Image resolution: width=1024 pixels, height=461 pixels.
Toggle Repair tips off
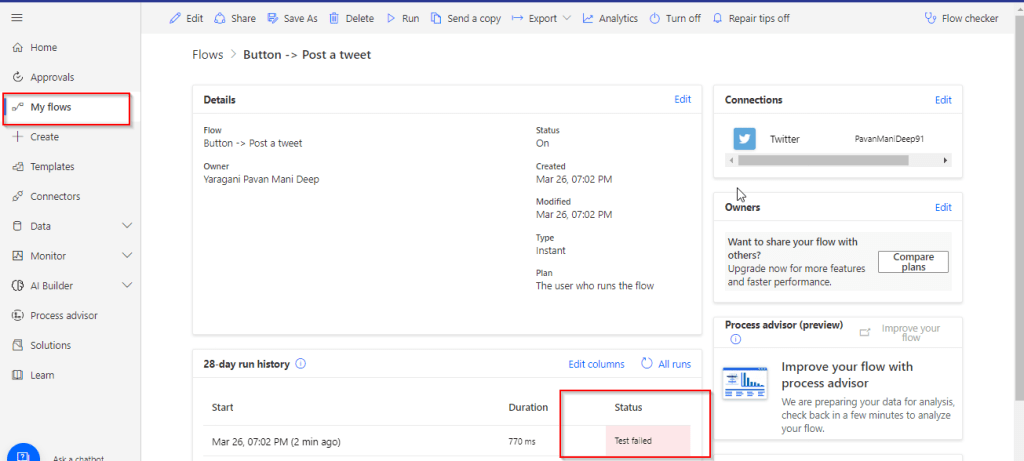[x=750, y=18]
